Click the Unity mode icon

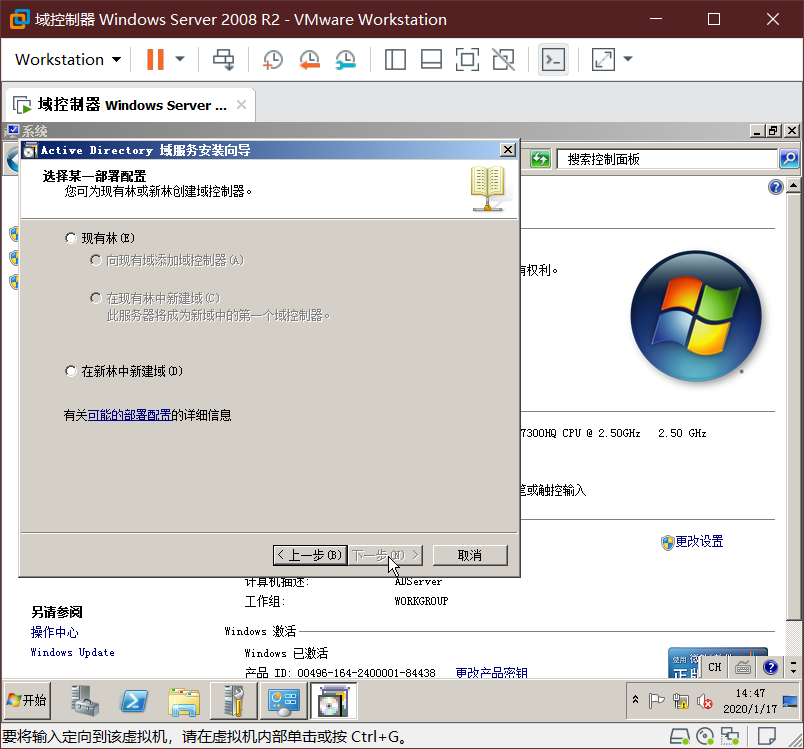(504, 59)
